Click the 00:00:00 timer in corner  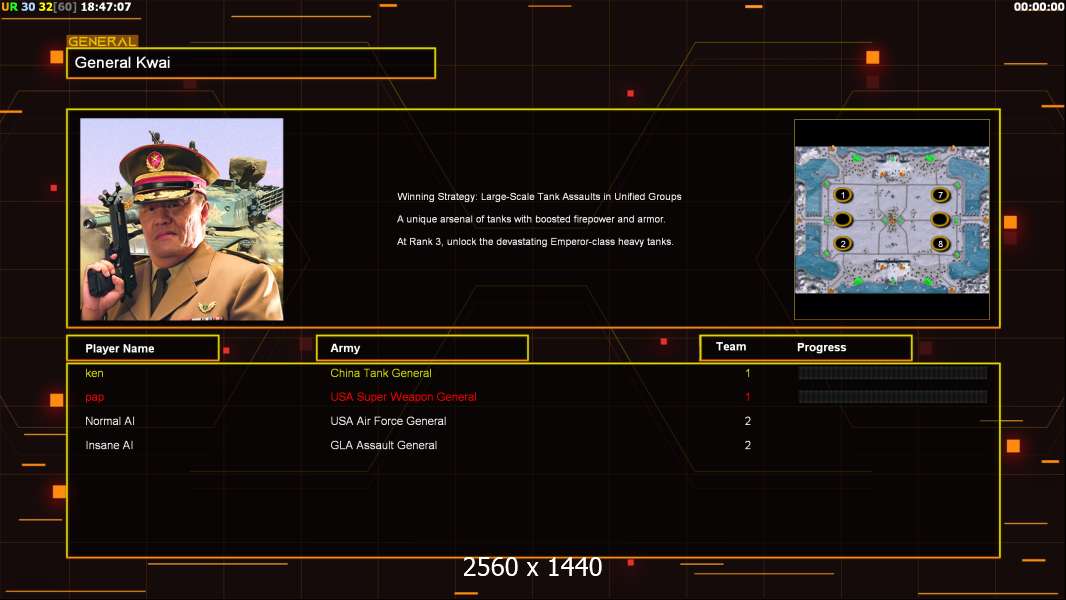point(1038,7)
